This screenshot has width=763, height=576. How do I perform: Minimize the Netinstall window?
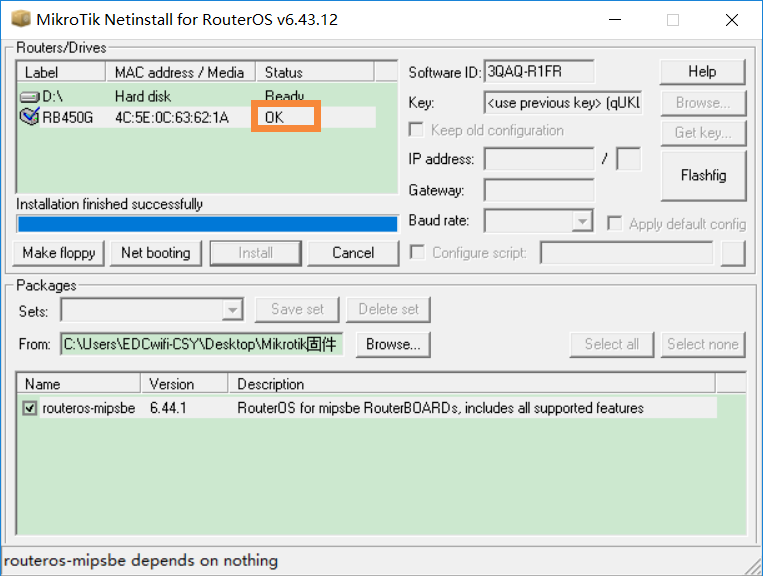click(x=615, y=20)
